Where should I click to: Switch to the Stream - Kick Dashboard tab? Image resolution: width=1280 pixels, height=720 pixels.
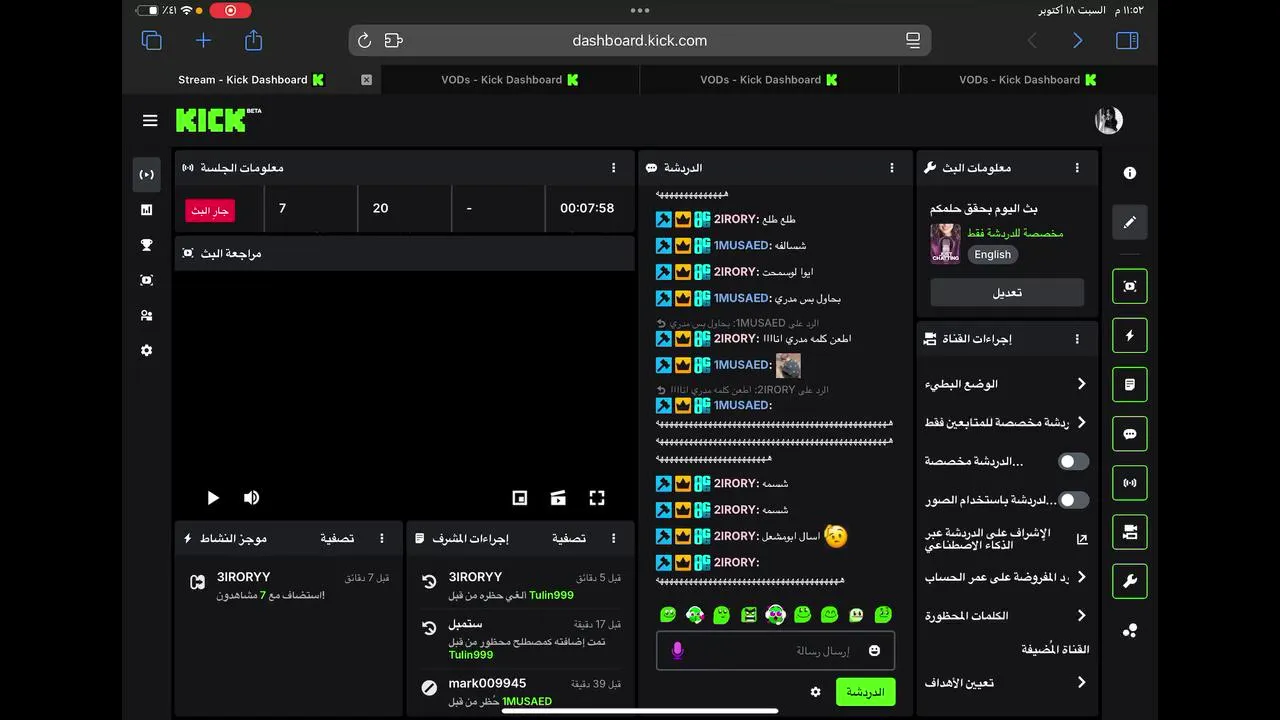tap(250, 80)
